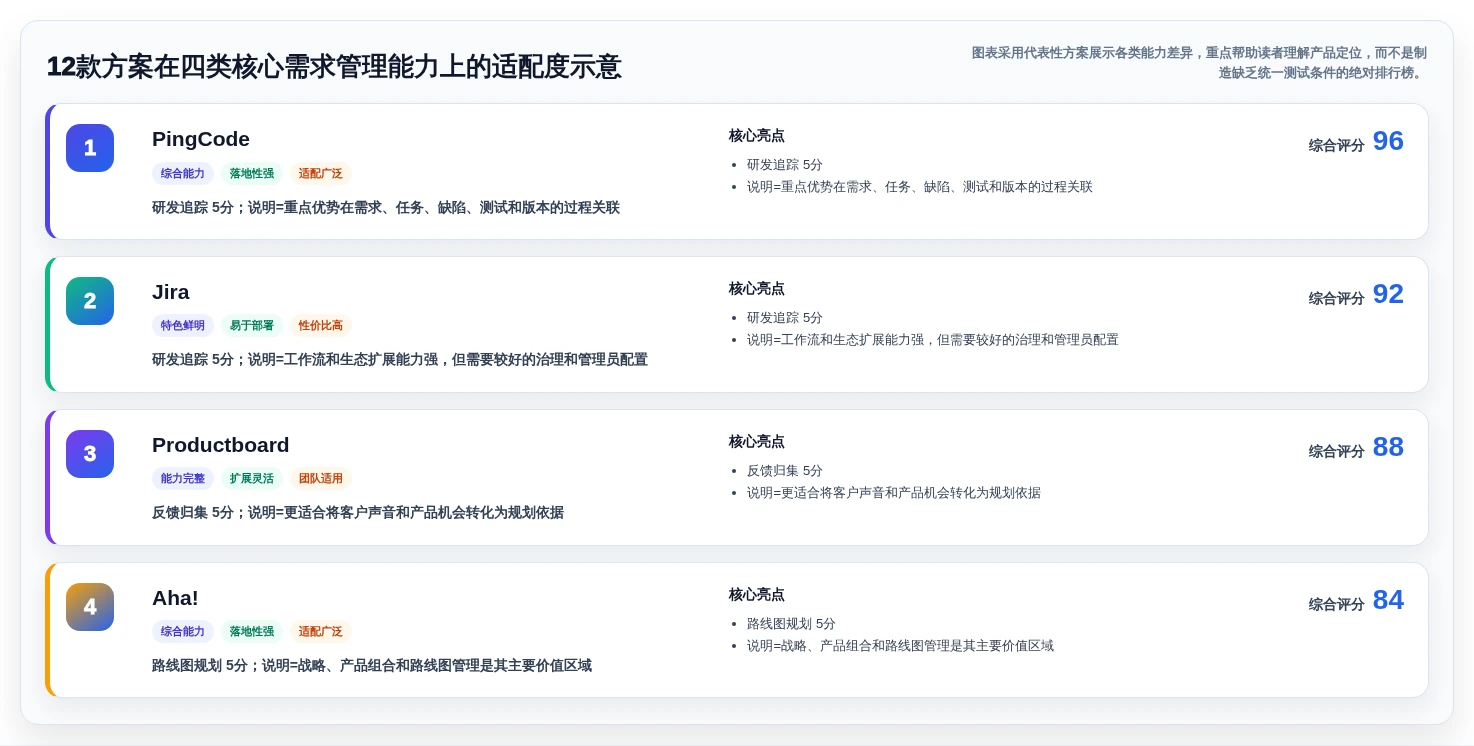
Task: Click PingCode's bullet 研发追踪 5分
Action: click(x=785, y=165)
